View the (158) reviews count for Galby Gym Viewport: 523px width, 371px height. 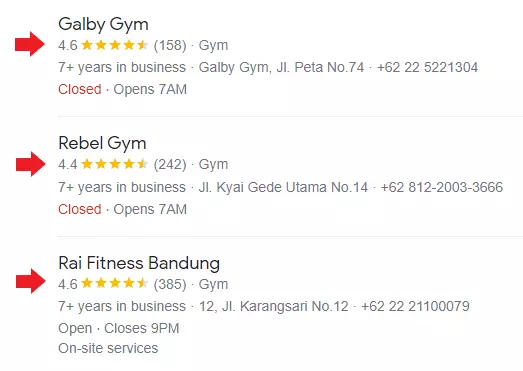[170, 45]
